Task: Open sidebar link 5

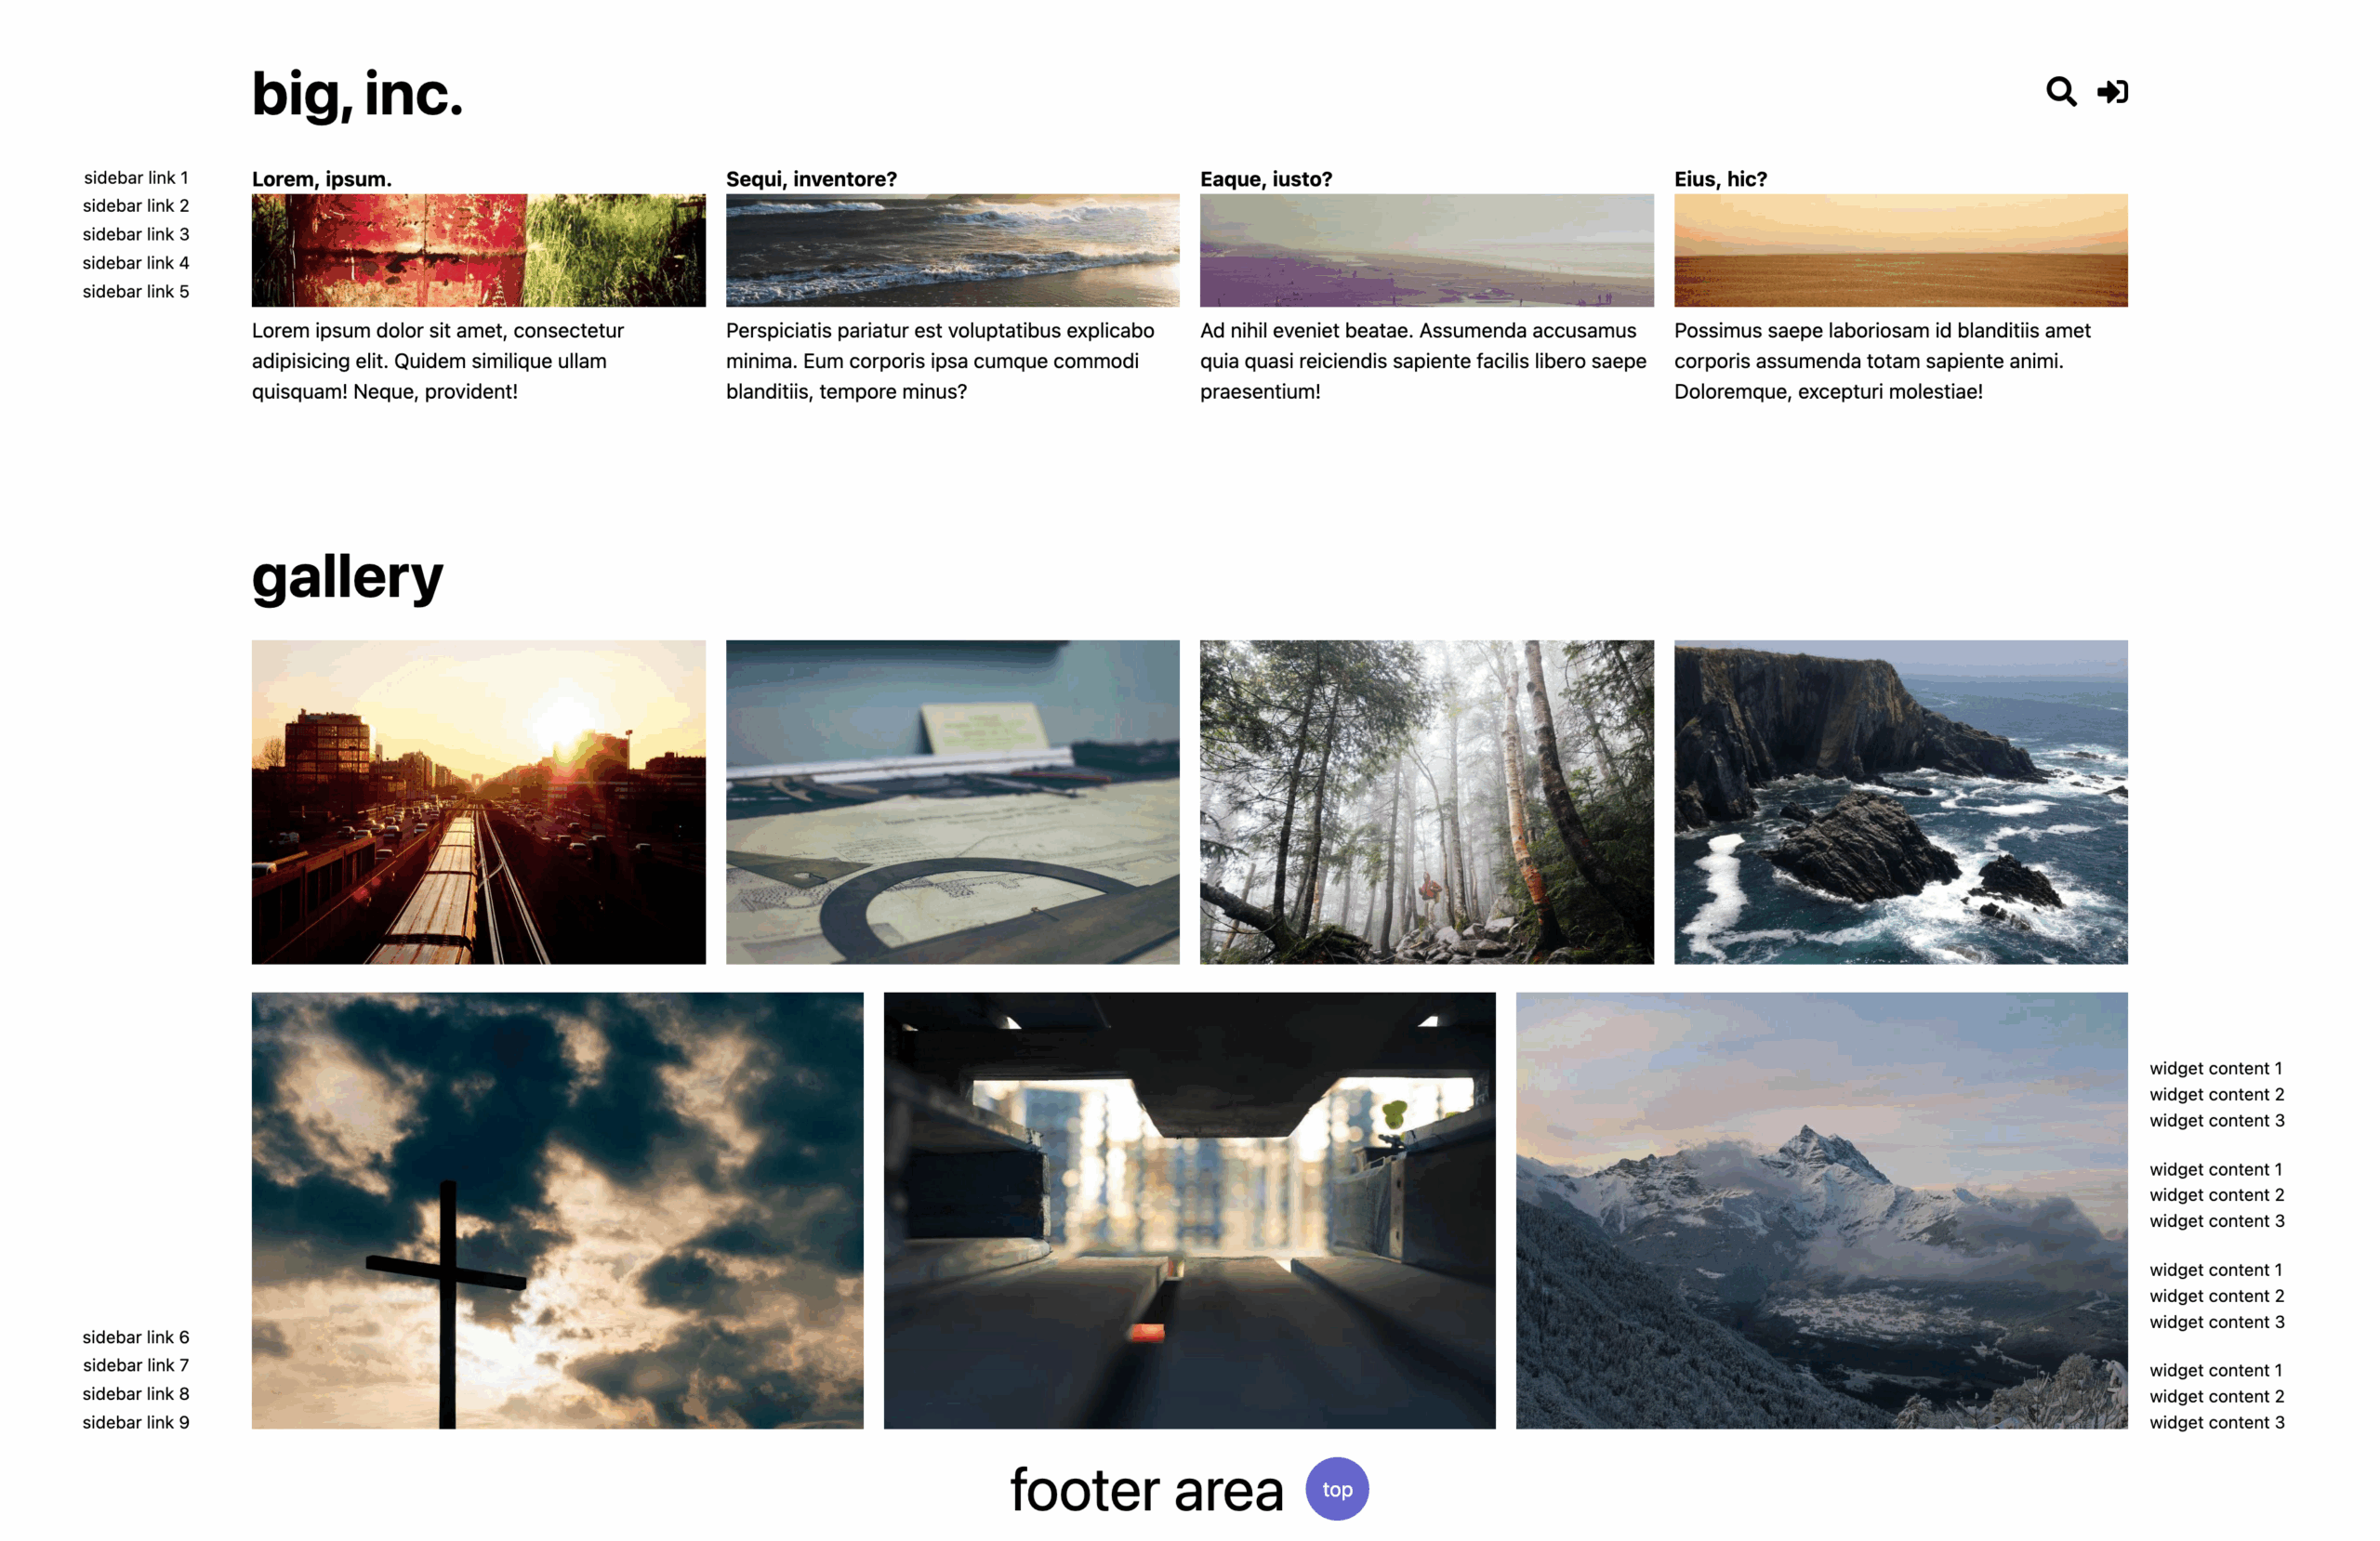Action: 136,291
